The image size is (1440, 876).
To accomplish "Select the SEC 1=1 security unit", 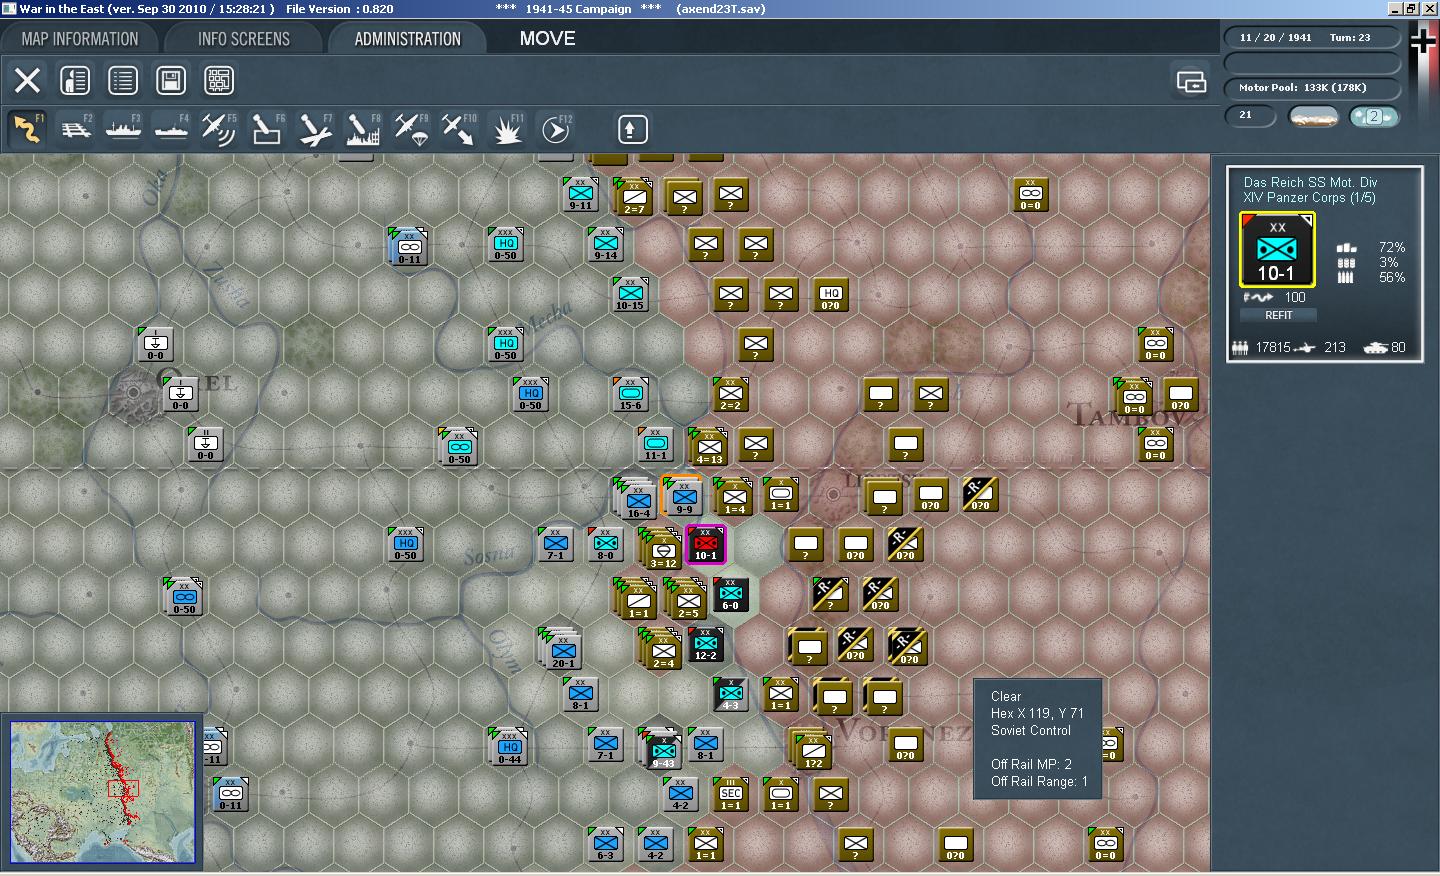I will [x=731, y=794].
